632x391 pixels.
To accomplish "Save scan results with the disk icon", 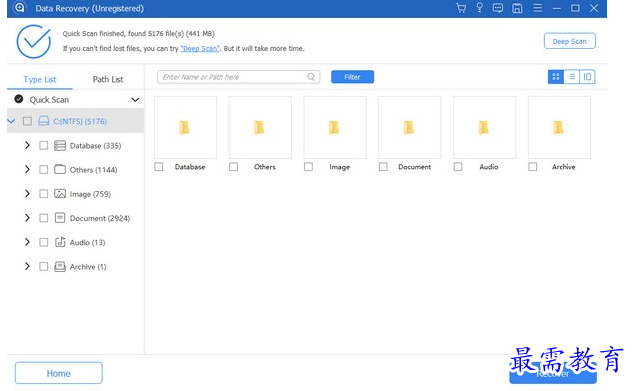I will [x=517, y=8].
